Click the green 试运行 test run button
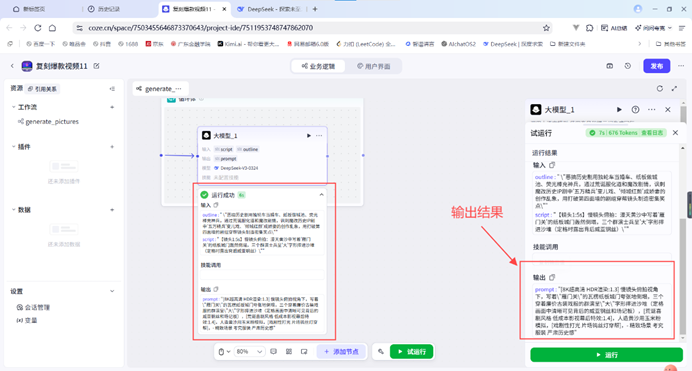692x371 pixels. 412,352
